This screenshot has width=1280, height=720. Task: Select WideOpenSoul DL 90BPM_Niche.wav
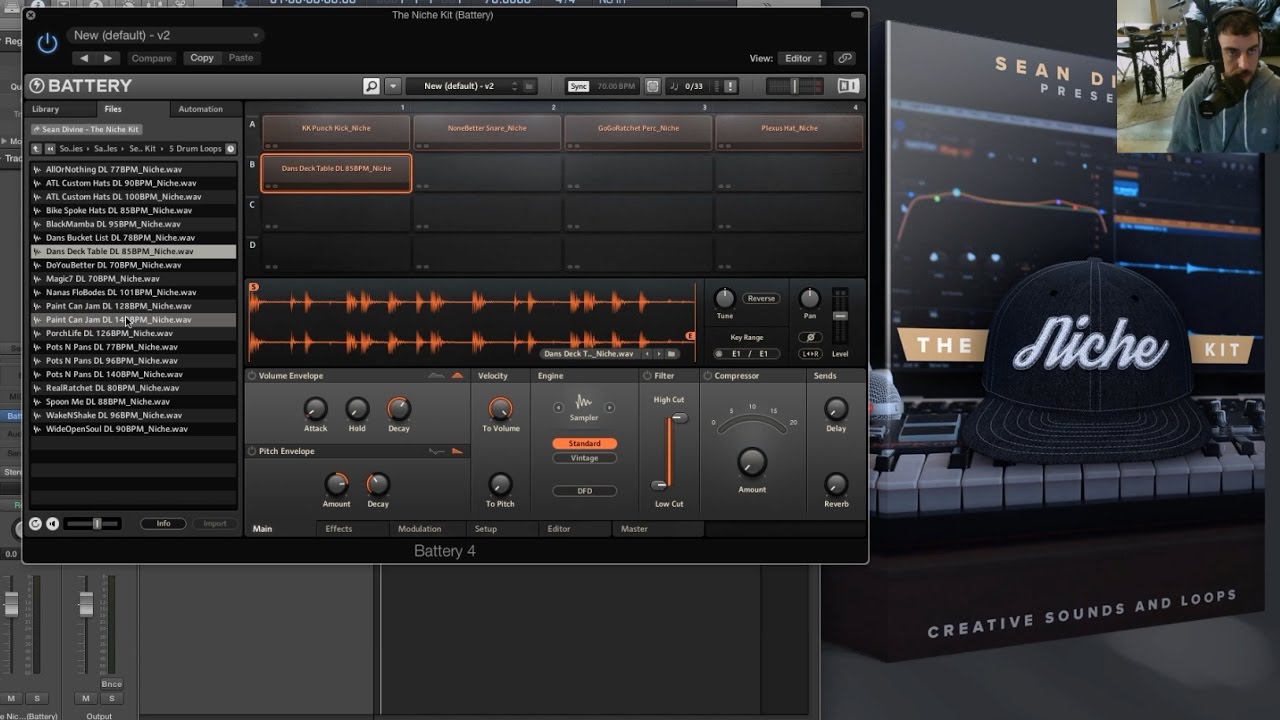click(133, 429)
